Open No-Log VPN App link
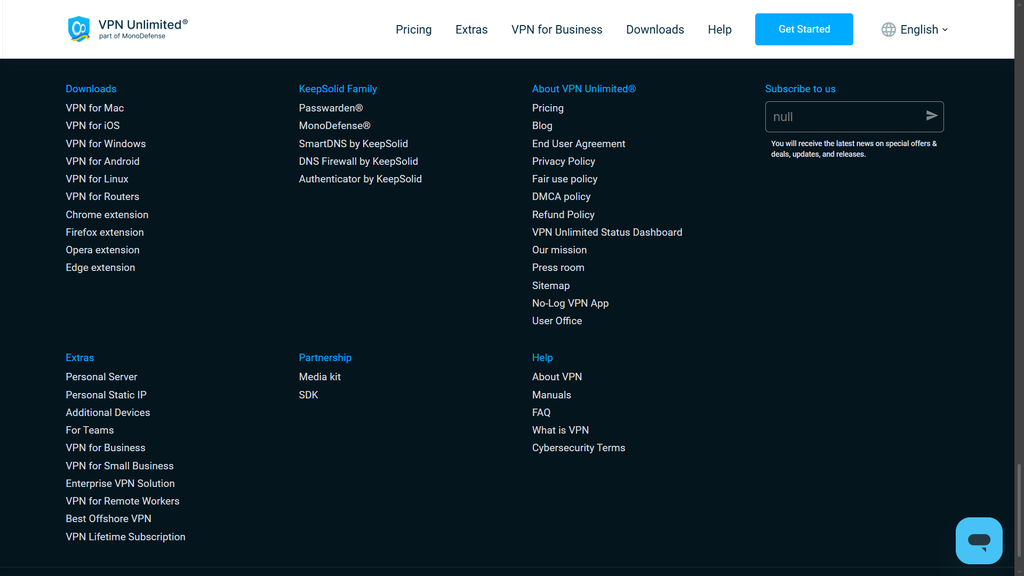This screenshot has height=576, width=1024. [x=570, y=304]
